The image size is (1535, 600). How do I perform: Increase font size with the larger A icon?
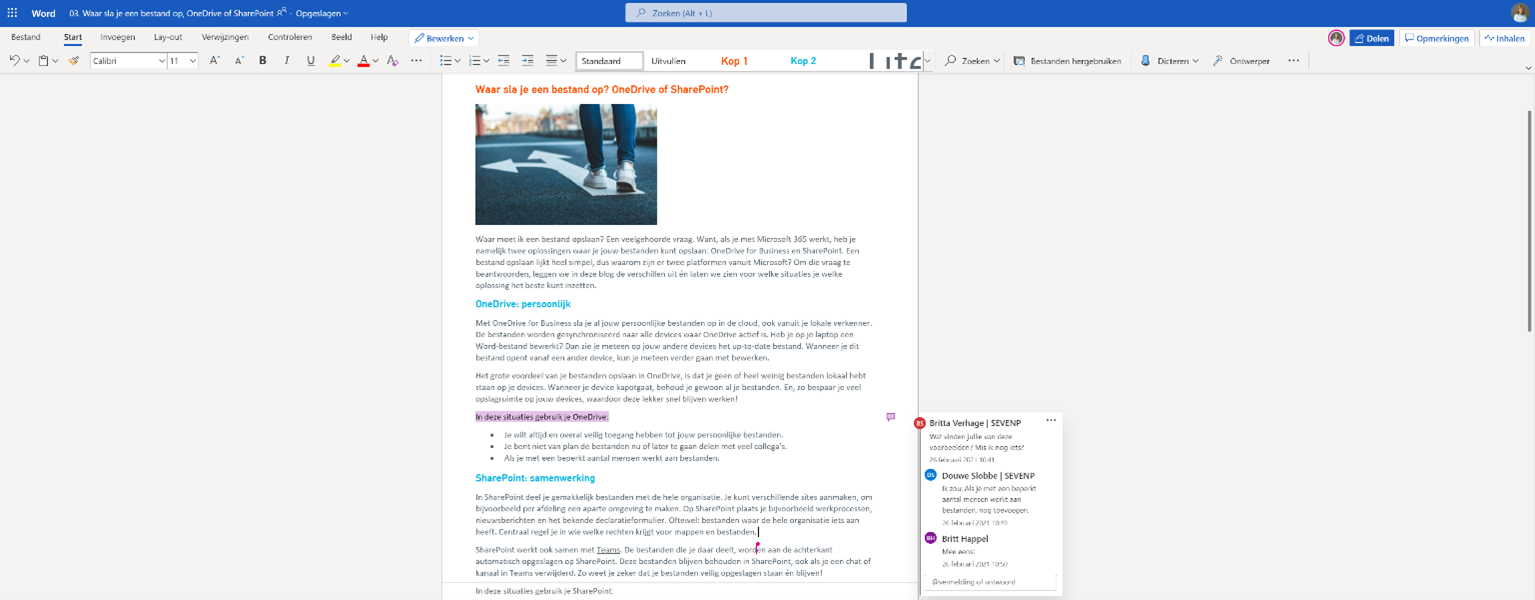click(215, 61)
